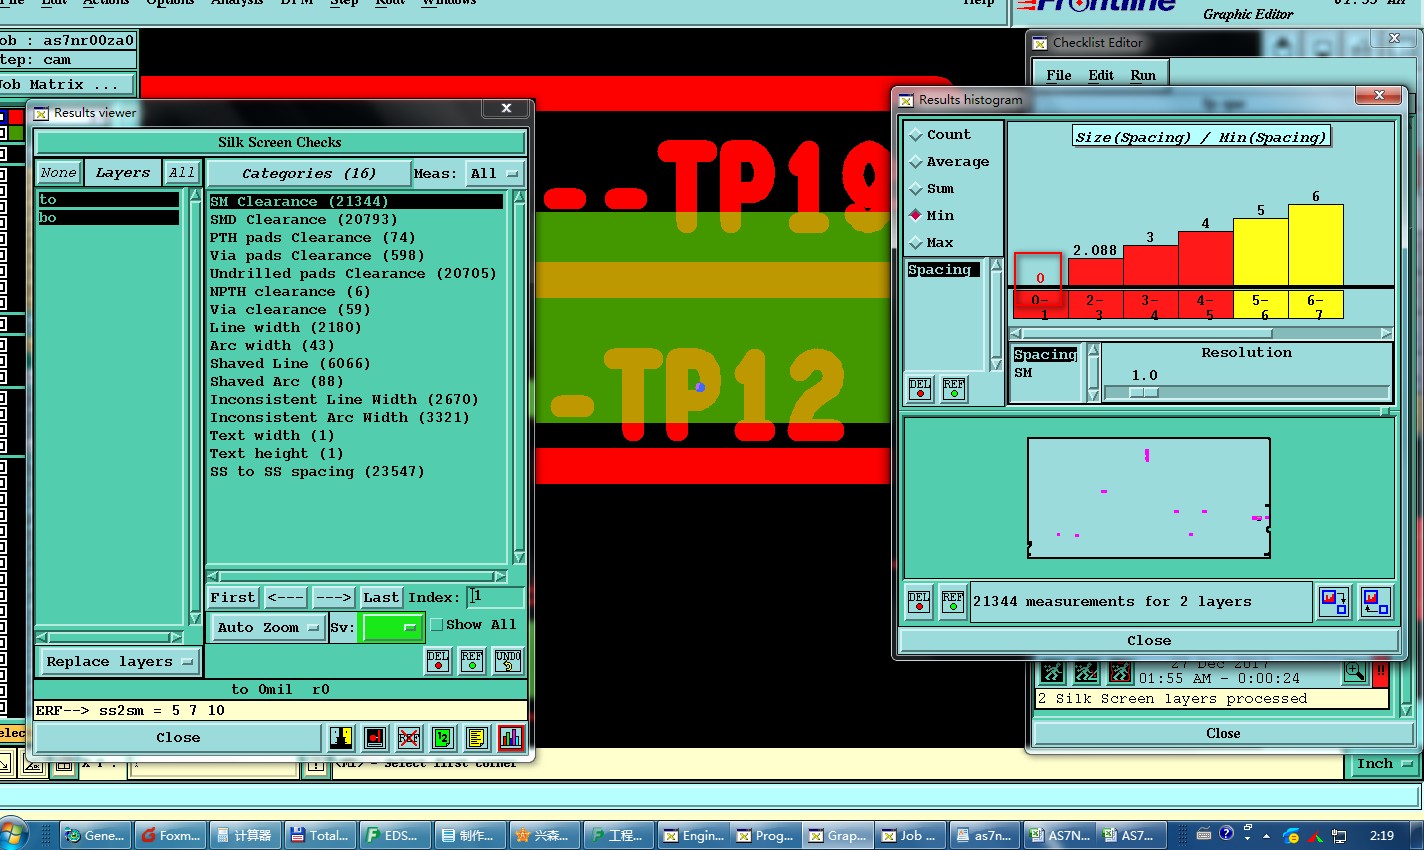Image resolution: width=1424 pixels, height=850 pixels.
Task: Open File menu in Checklist Editor
Action: pos(1058,75)
